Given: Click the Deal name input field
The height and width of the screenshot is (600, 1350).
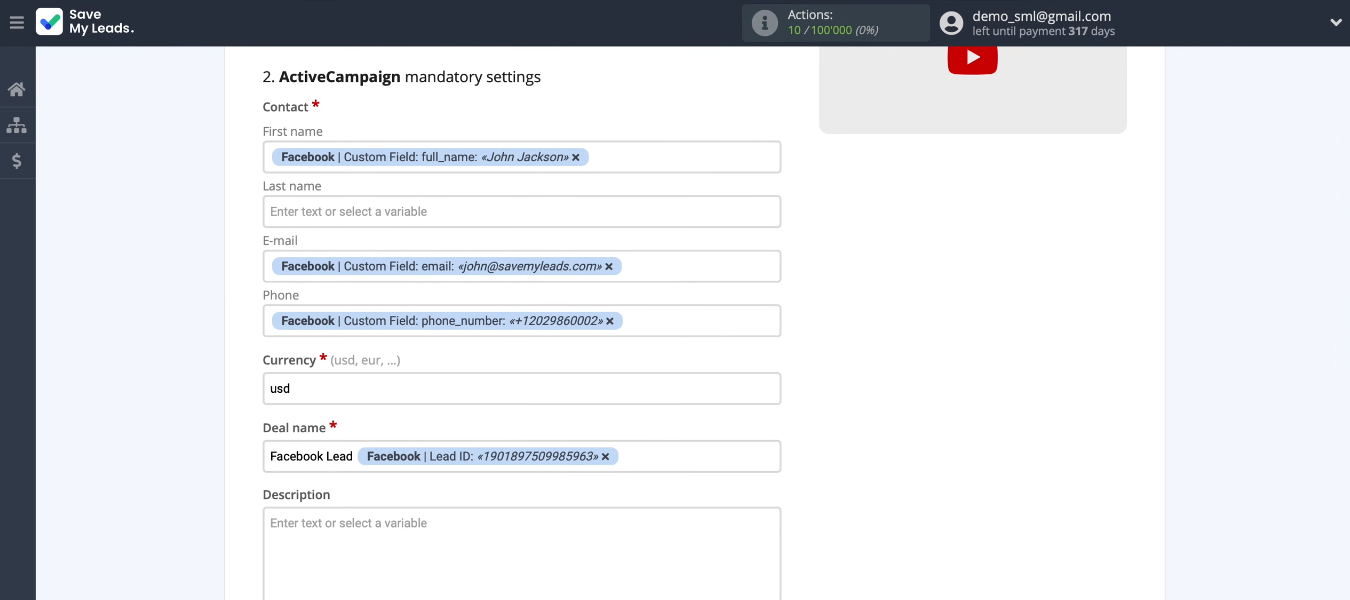Looking at the screenshot, I should (521, 456).
